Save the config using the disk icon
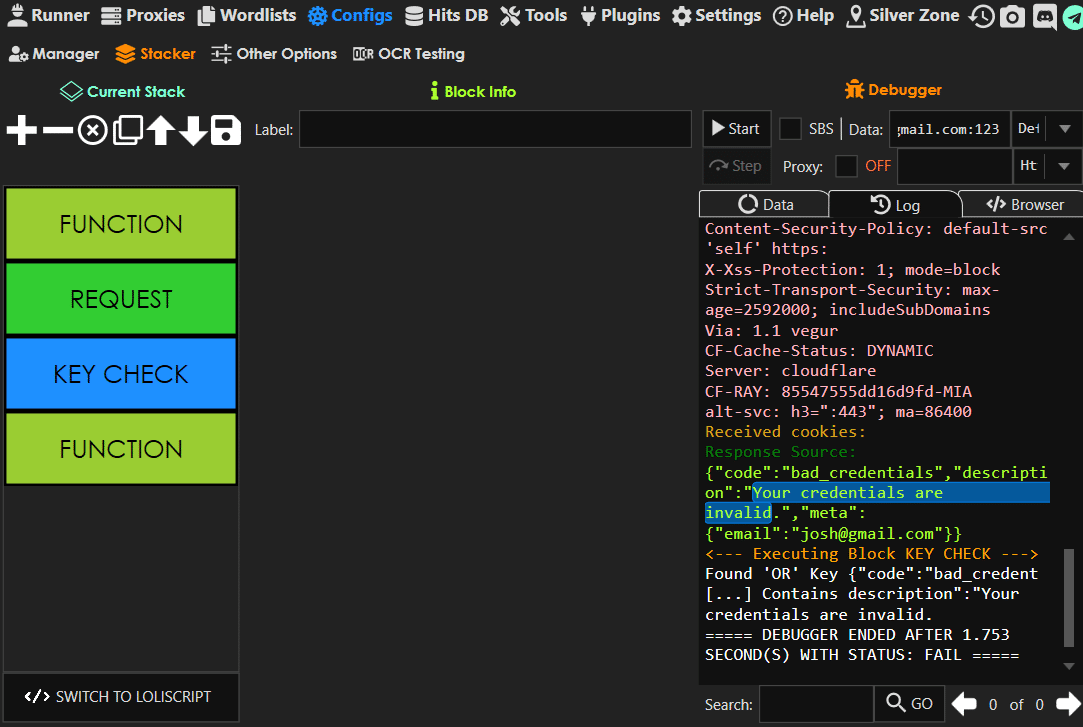 224,130
